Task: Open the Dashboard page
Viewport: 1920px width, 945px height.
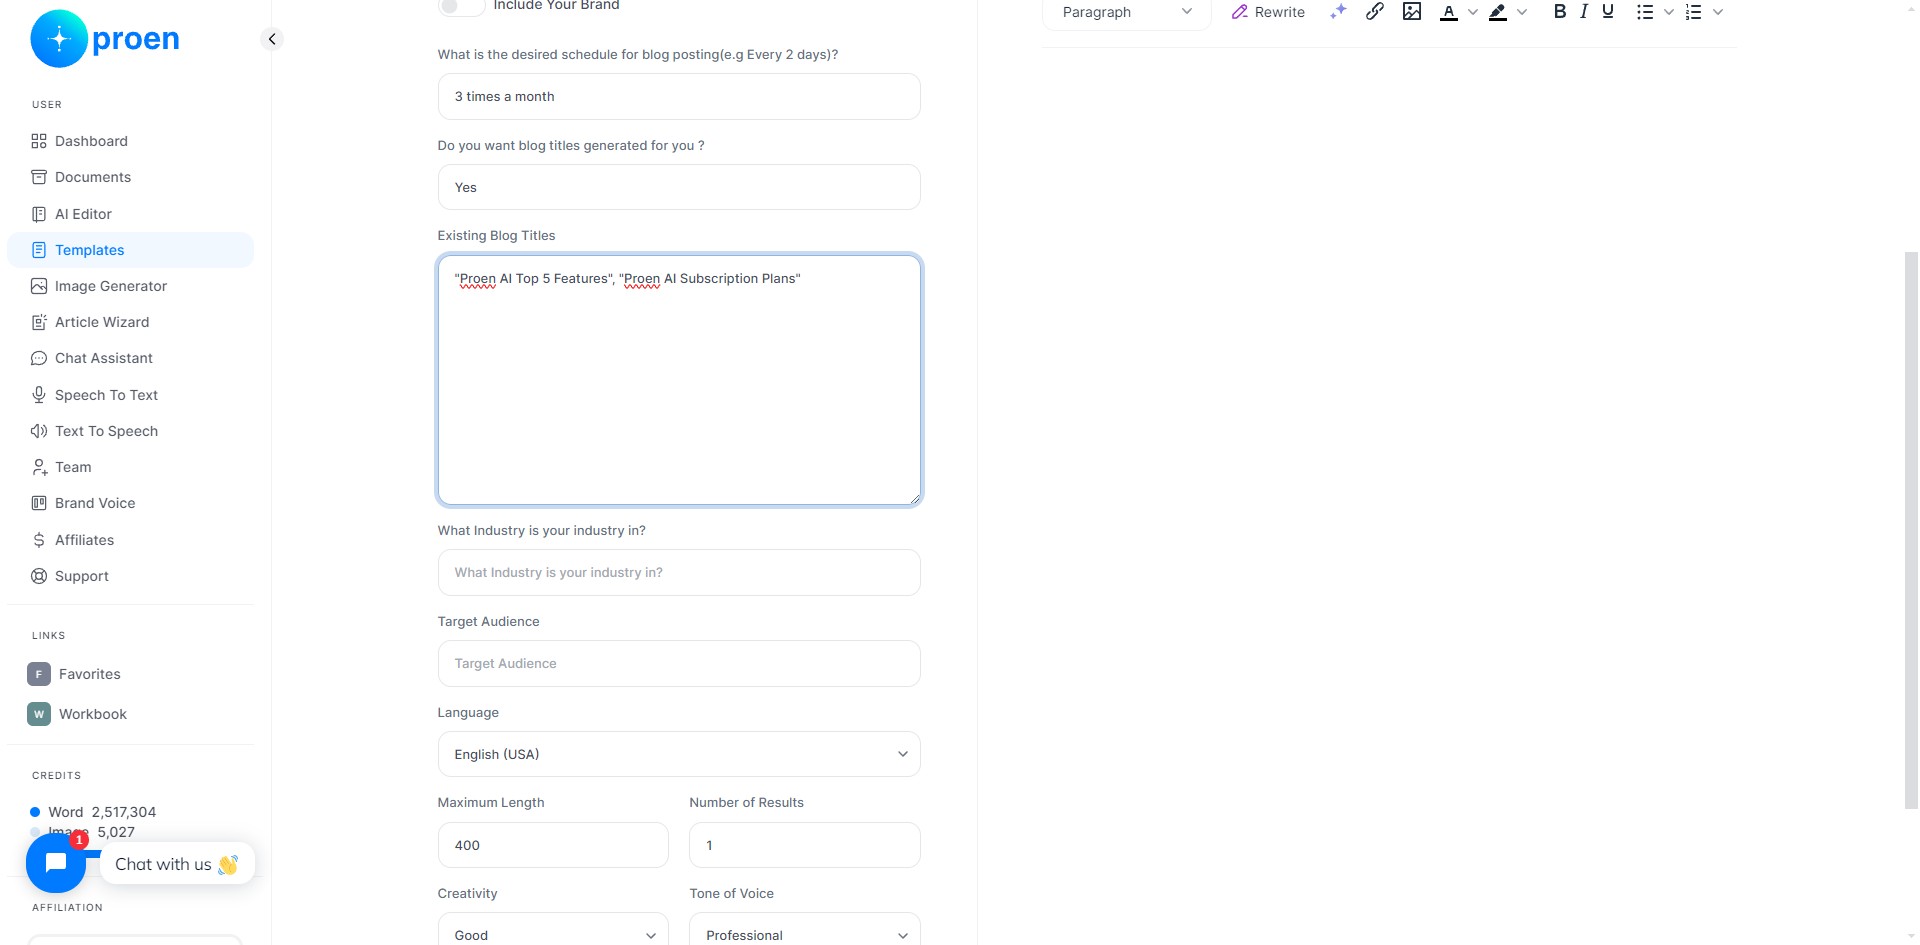Action: tap(91, 141)
